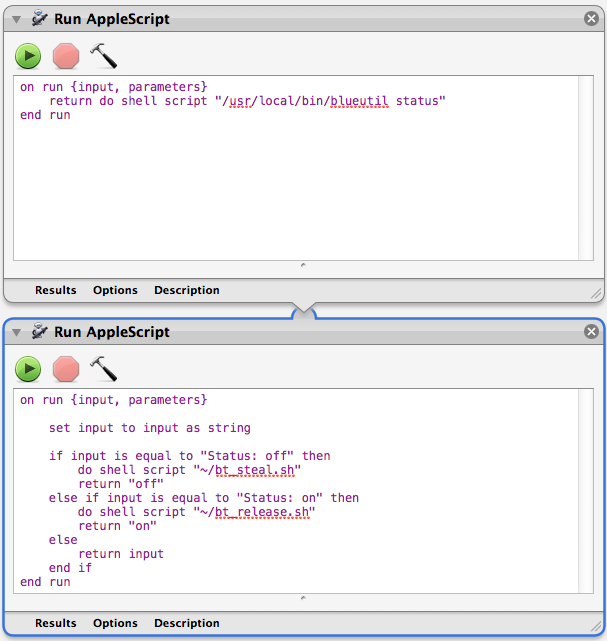Image resolution: width=607 pixels, height=641 pixels.
Task: Click the bt_release.sh shell script line
Action: click(x=197, y=512)
